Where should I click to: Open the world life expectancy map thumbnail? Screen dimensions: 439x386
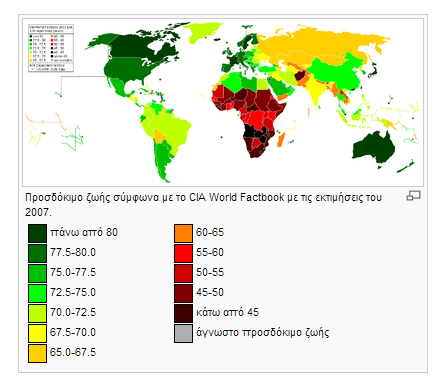click(223, 102)
